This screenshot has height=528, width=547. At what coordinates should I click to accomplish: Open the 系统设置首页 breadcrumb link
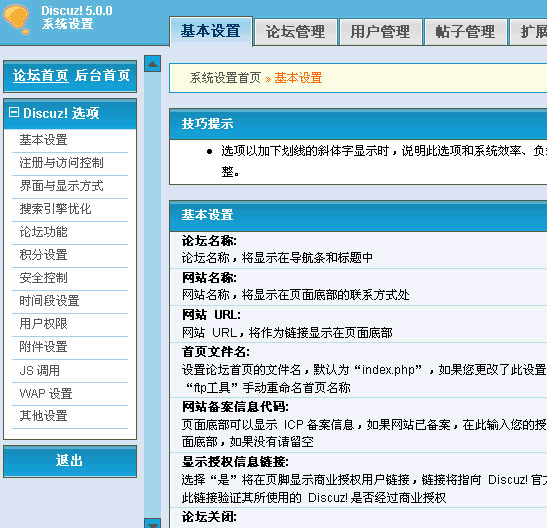(x=225, y=78)
